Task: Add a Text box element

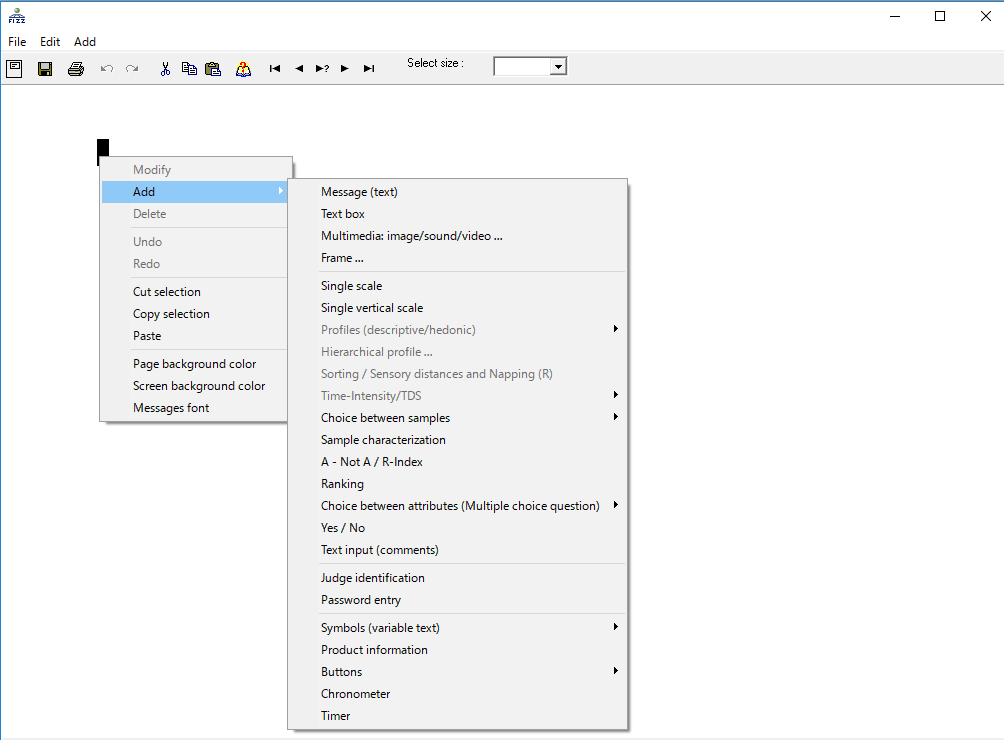Action: pyautogui.click(x=457, y=214)
